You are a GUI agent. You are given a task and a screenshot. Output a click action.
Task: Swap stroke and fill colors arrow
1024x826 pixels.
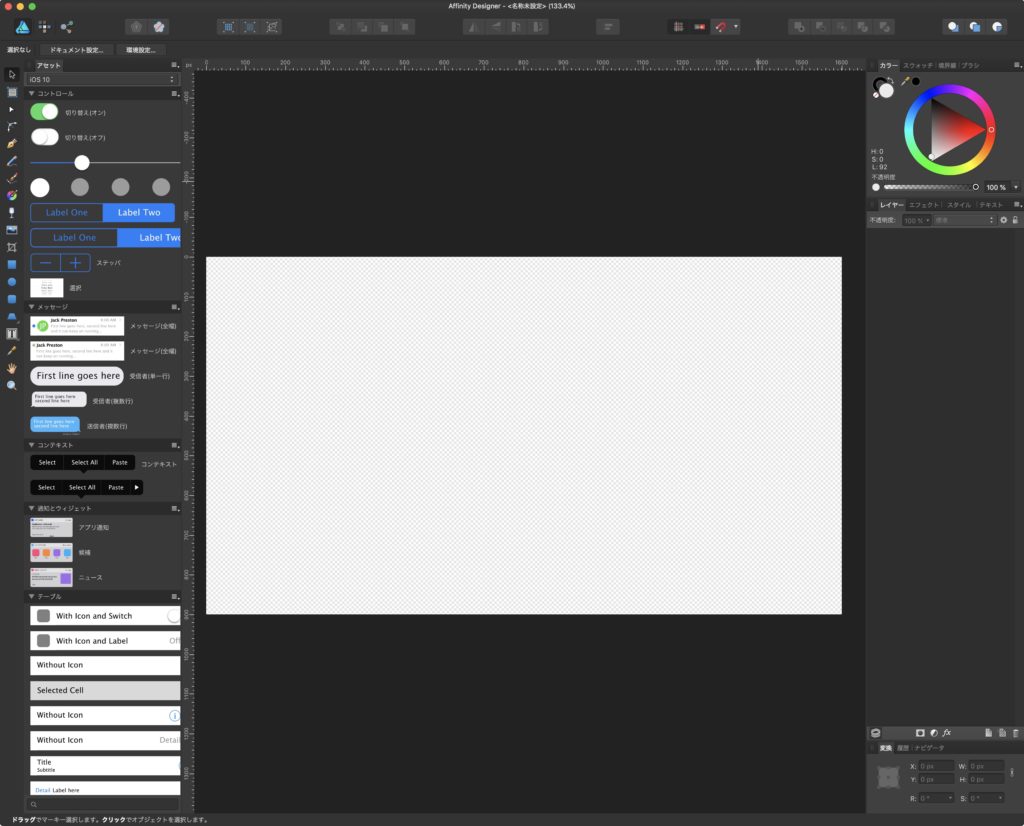point(890,80)
